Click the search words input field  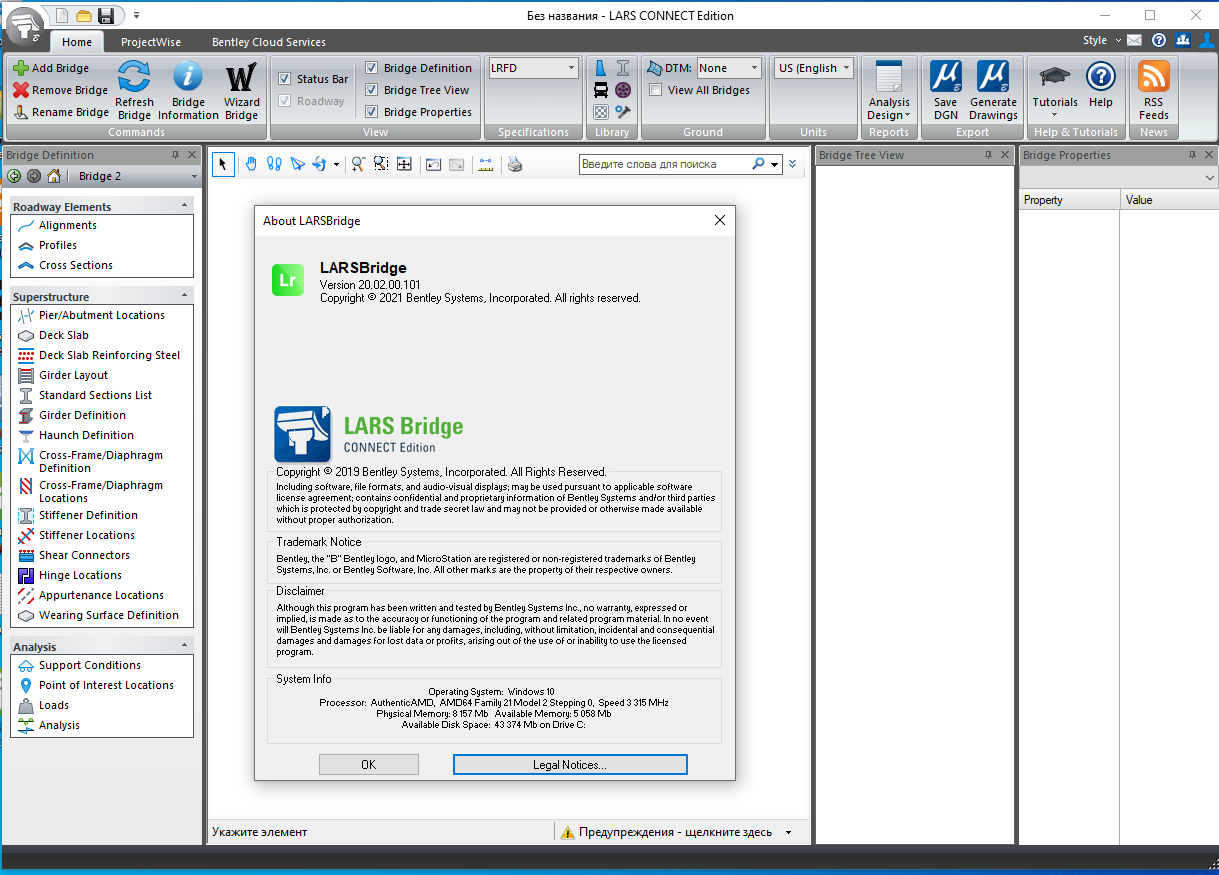[x=665, y=164]
